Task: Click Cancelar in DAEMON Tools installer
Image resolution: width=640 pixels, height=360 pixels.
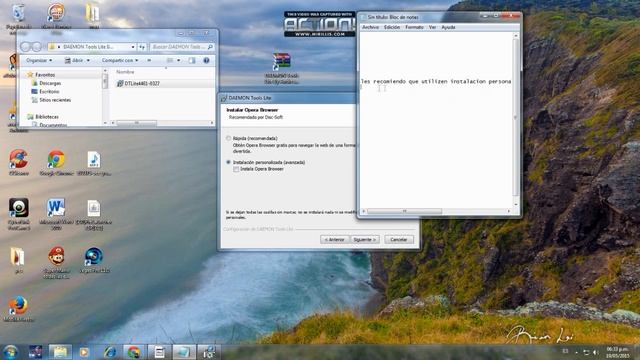Action: click(x=399, y=240)
